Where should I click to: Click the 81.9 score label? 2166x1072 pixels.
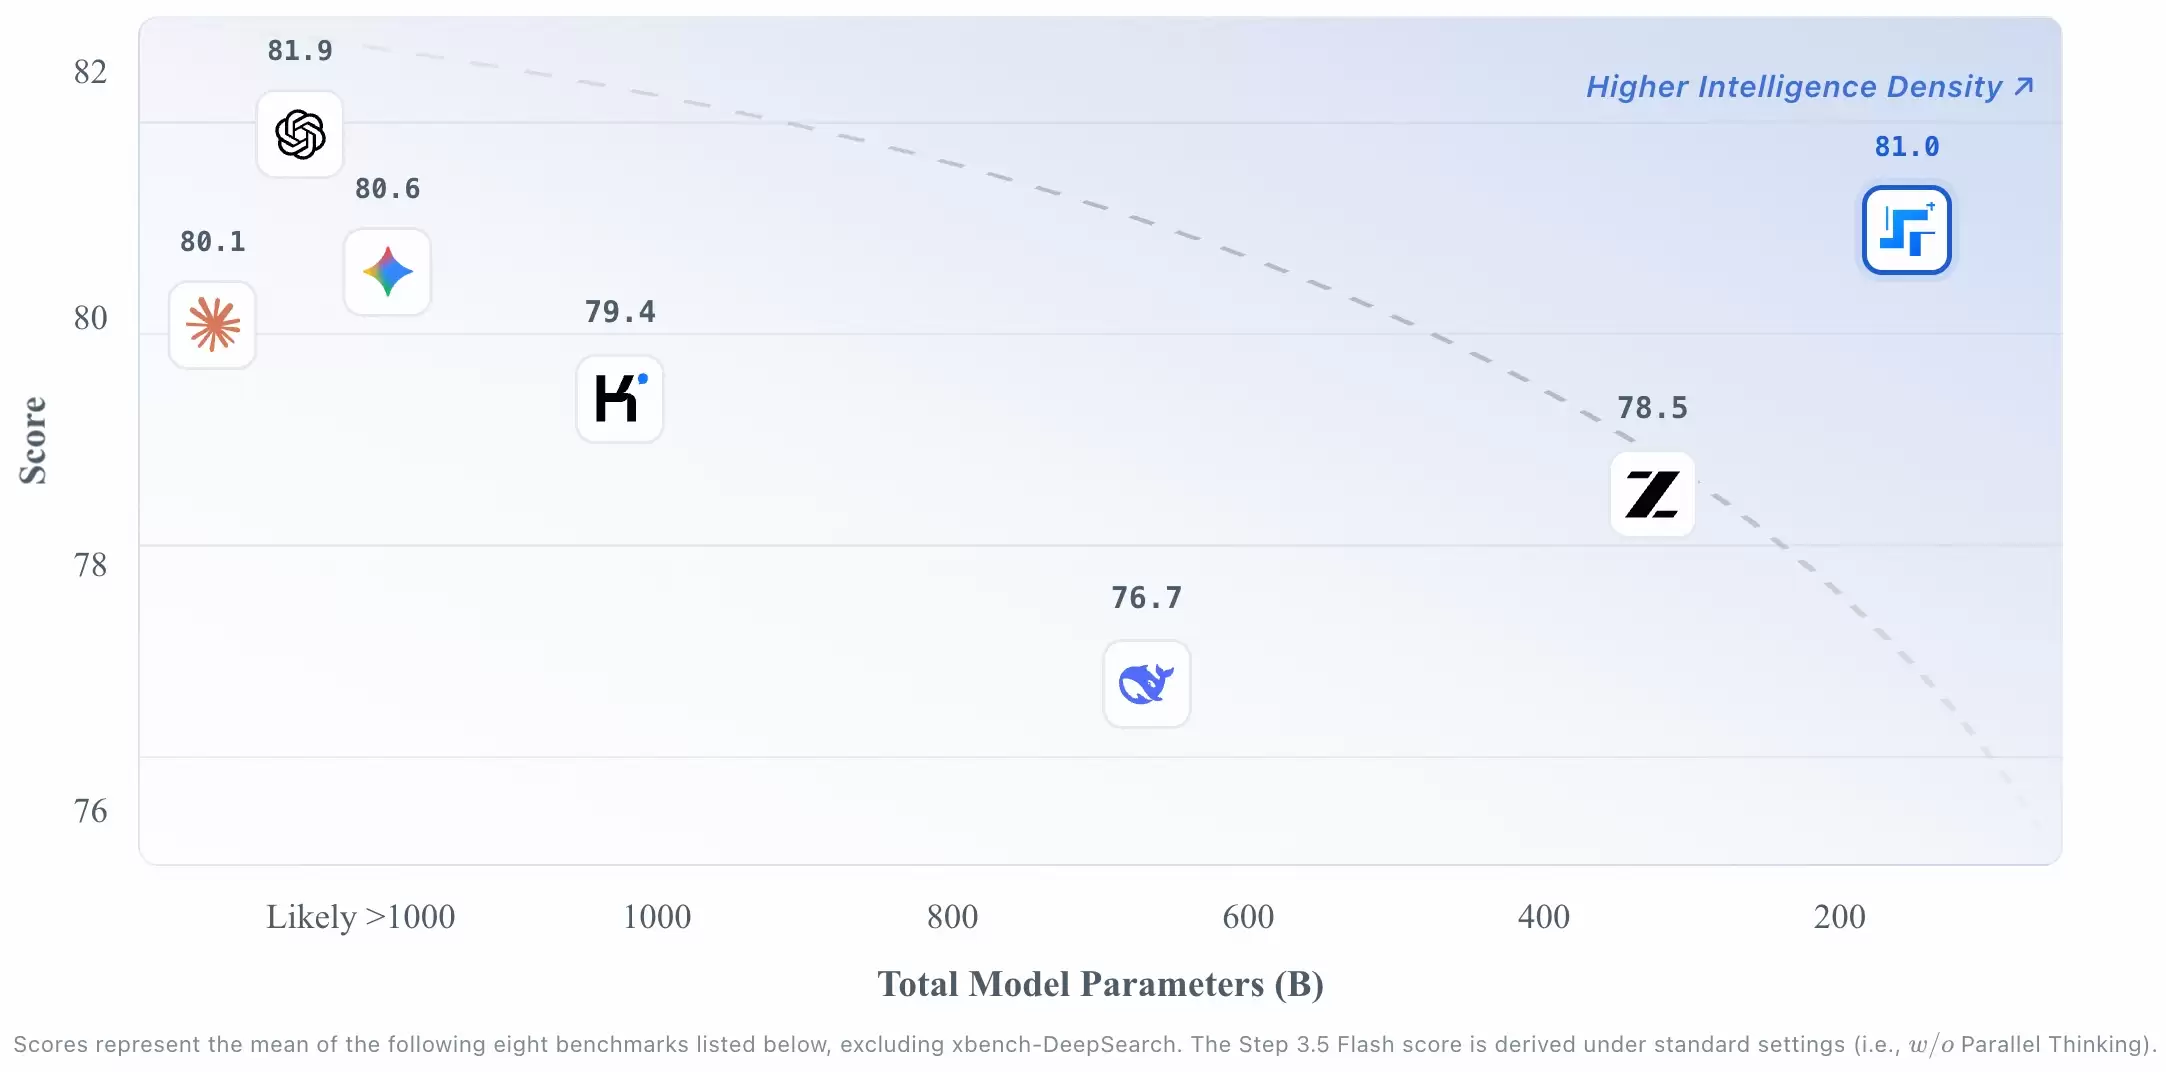300,51
